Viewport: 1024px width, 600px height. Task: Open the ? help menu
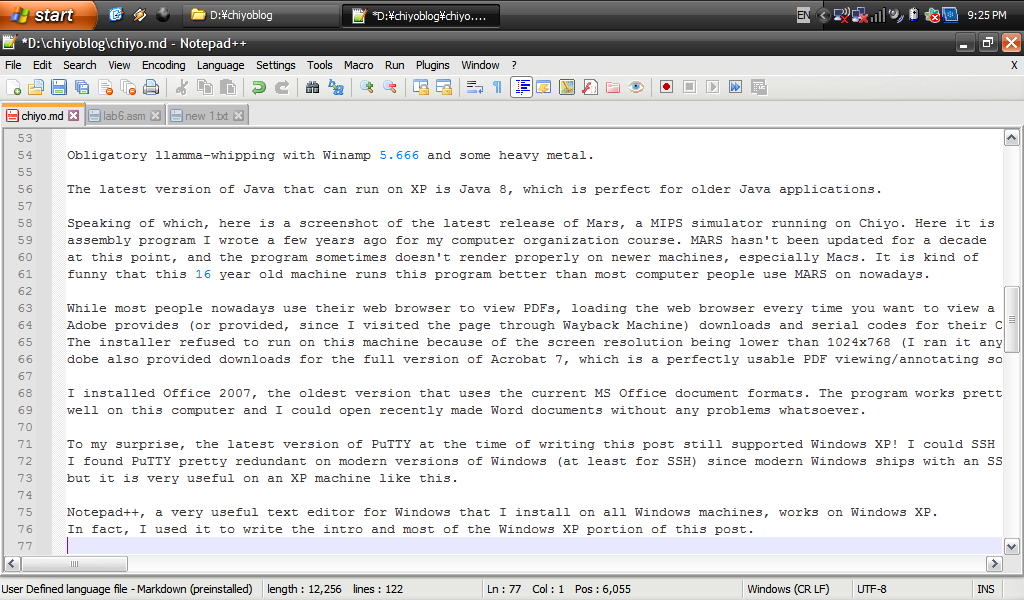pos(514,65)
